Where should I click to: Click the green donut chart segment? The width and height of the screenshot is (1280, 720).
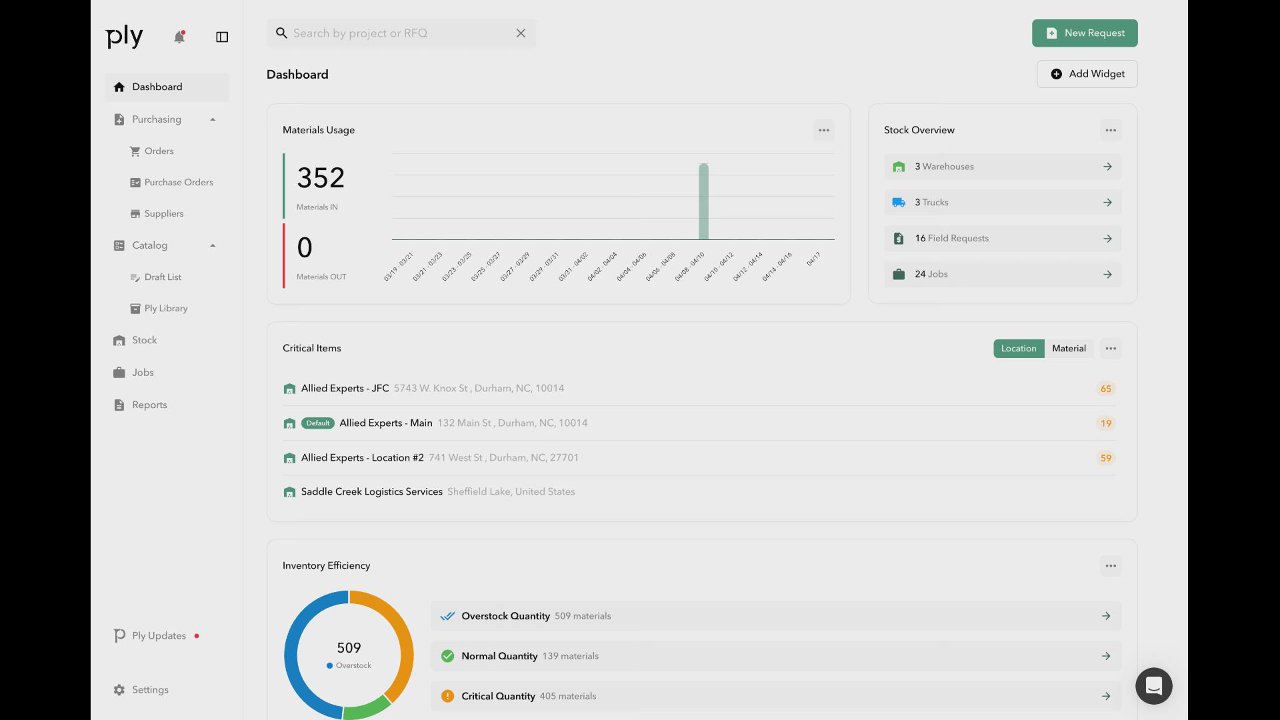point(366,709)
